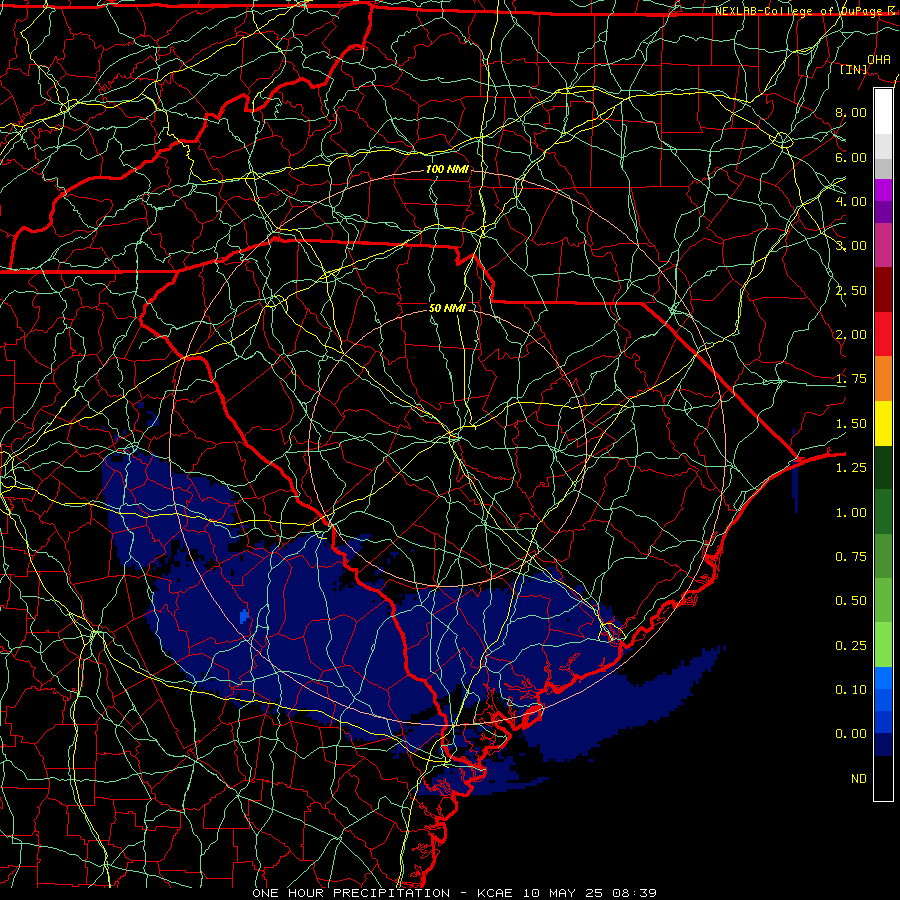
Task: Pick the yellow legend swatch
Action: click(883, 423)
